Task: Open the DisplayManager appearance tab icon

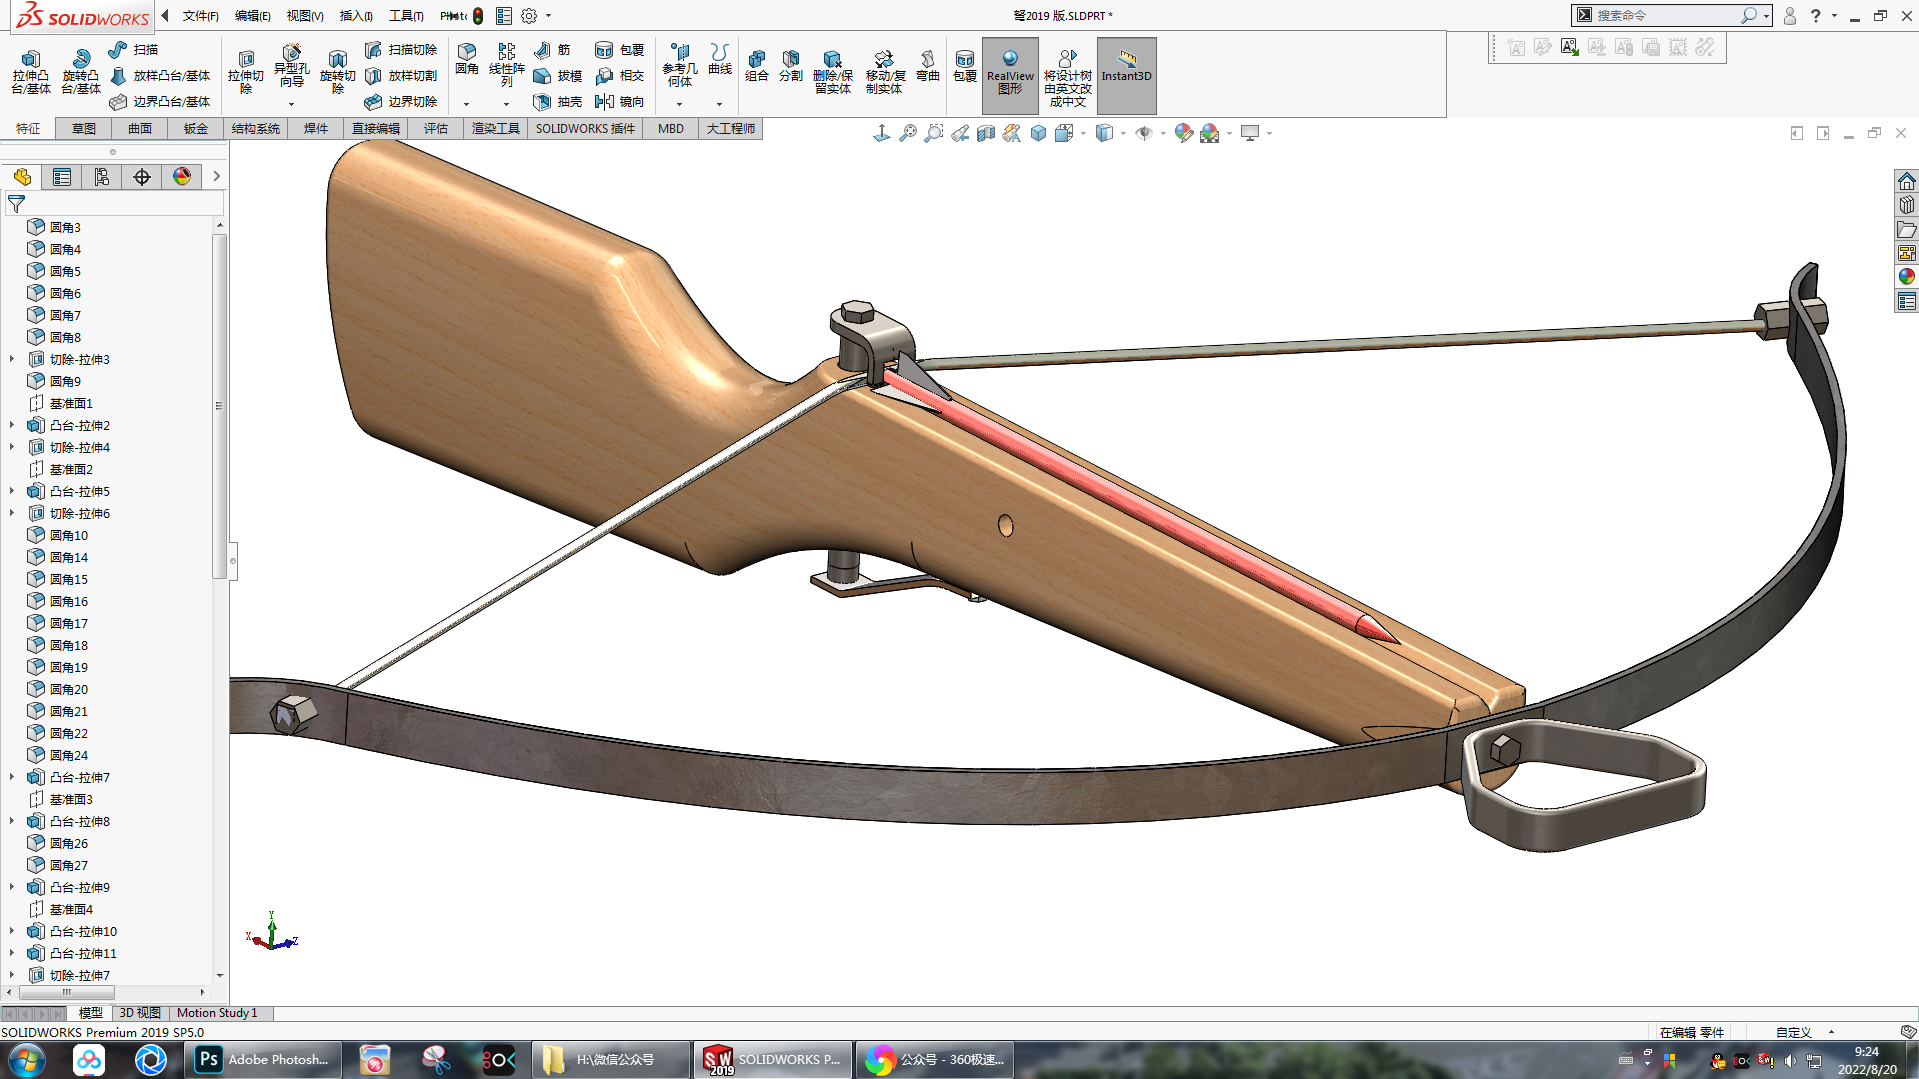Action: [182, 177]
